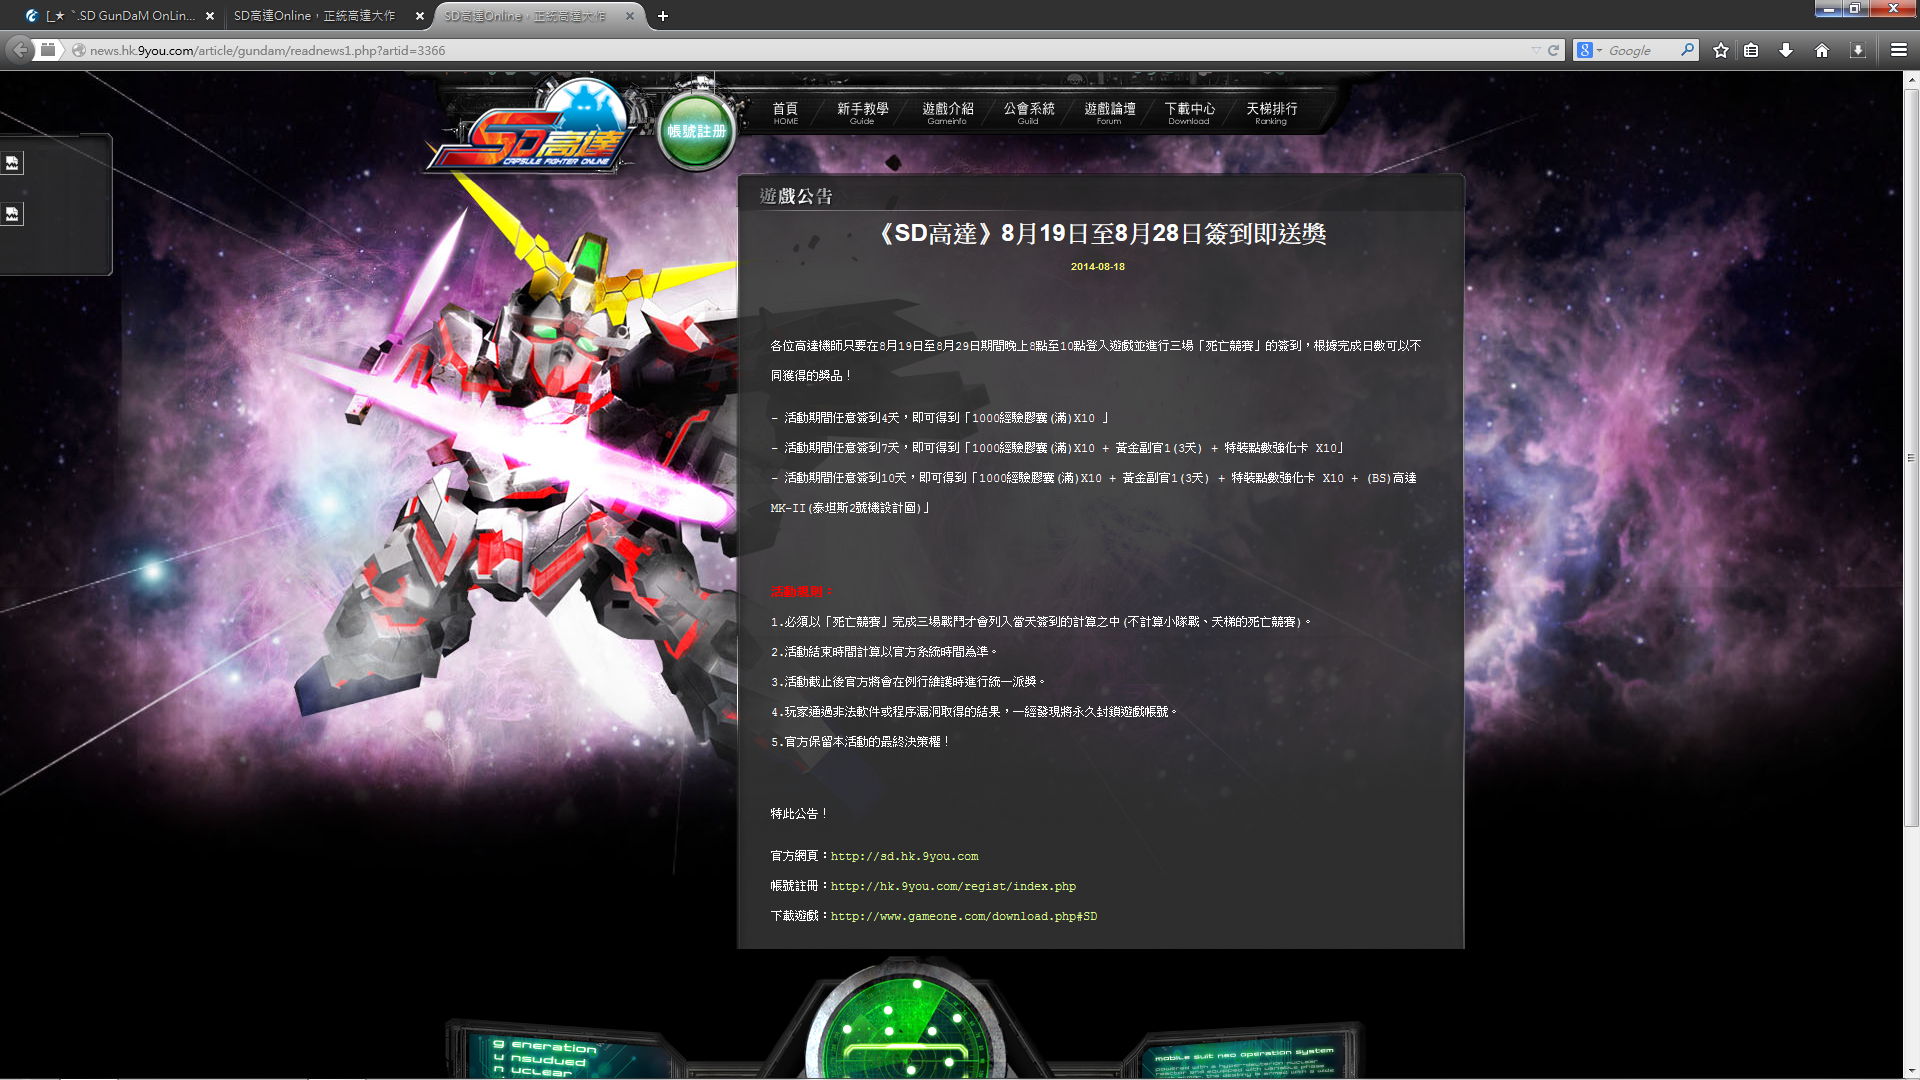Switch to the first SD GunDaM OnLin tab
The width and height of the screenshot is (1920, 1080).
click(x=110, y=16)
